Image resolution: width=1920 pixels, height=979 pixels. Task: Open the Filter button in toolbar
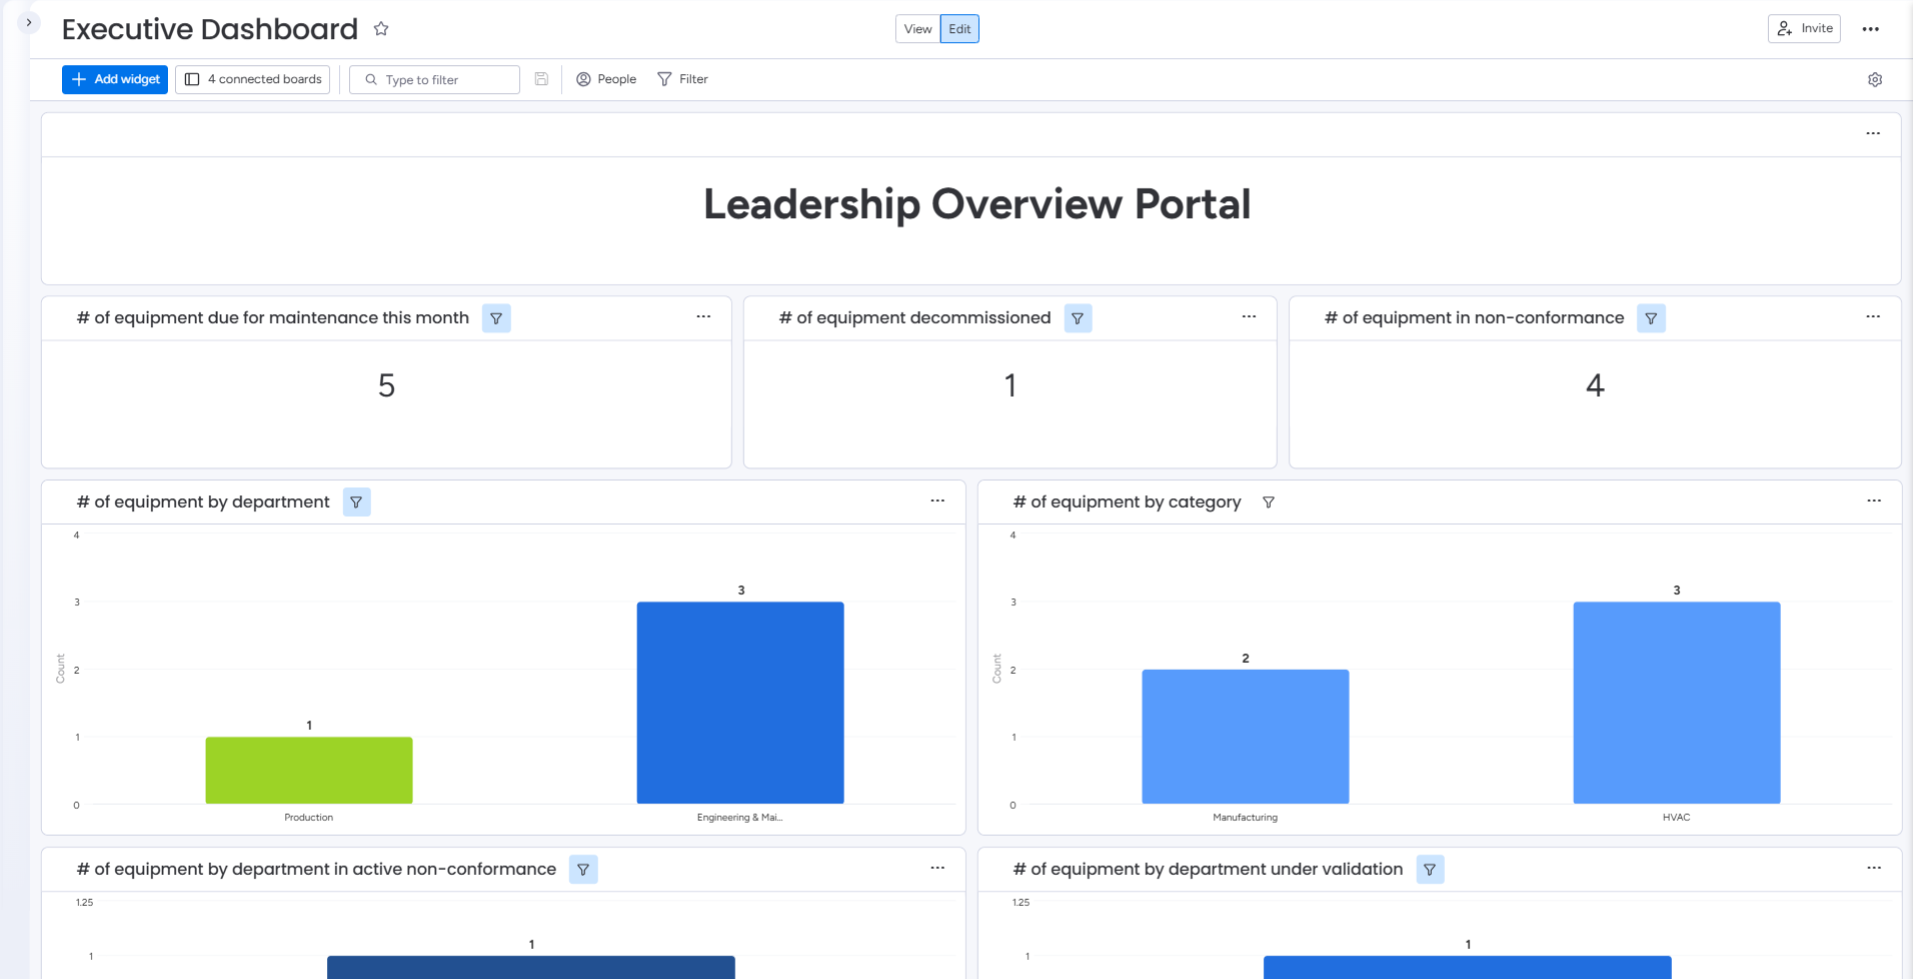click(x=683, y=79)
